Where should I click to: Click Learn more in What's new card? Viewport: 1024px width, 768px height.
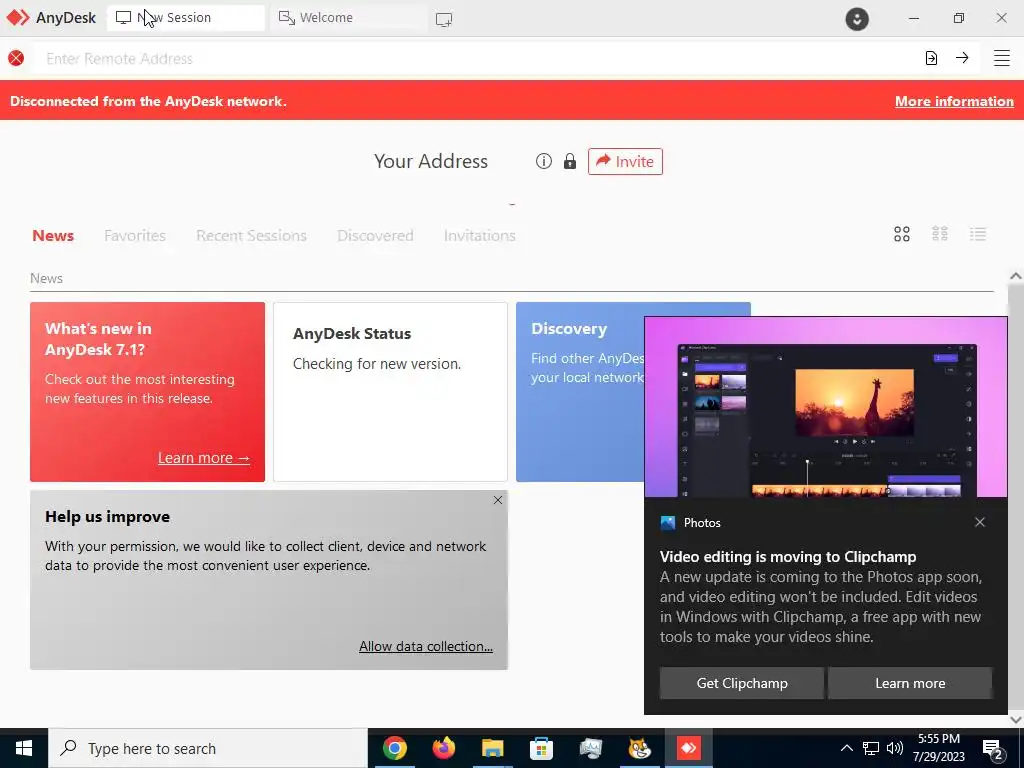(x=204, y=458)
